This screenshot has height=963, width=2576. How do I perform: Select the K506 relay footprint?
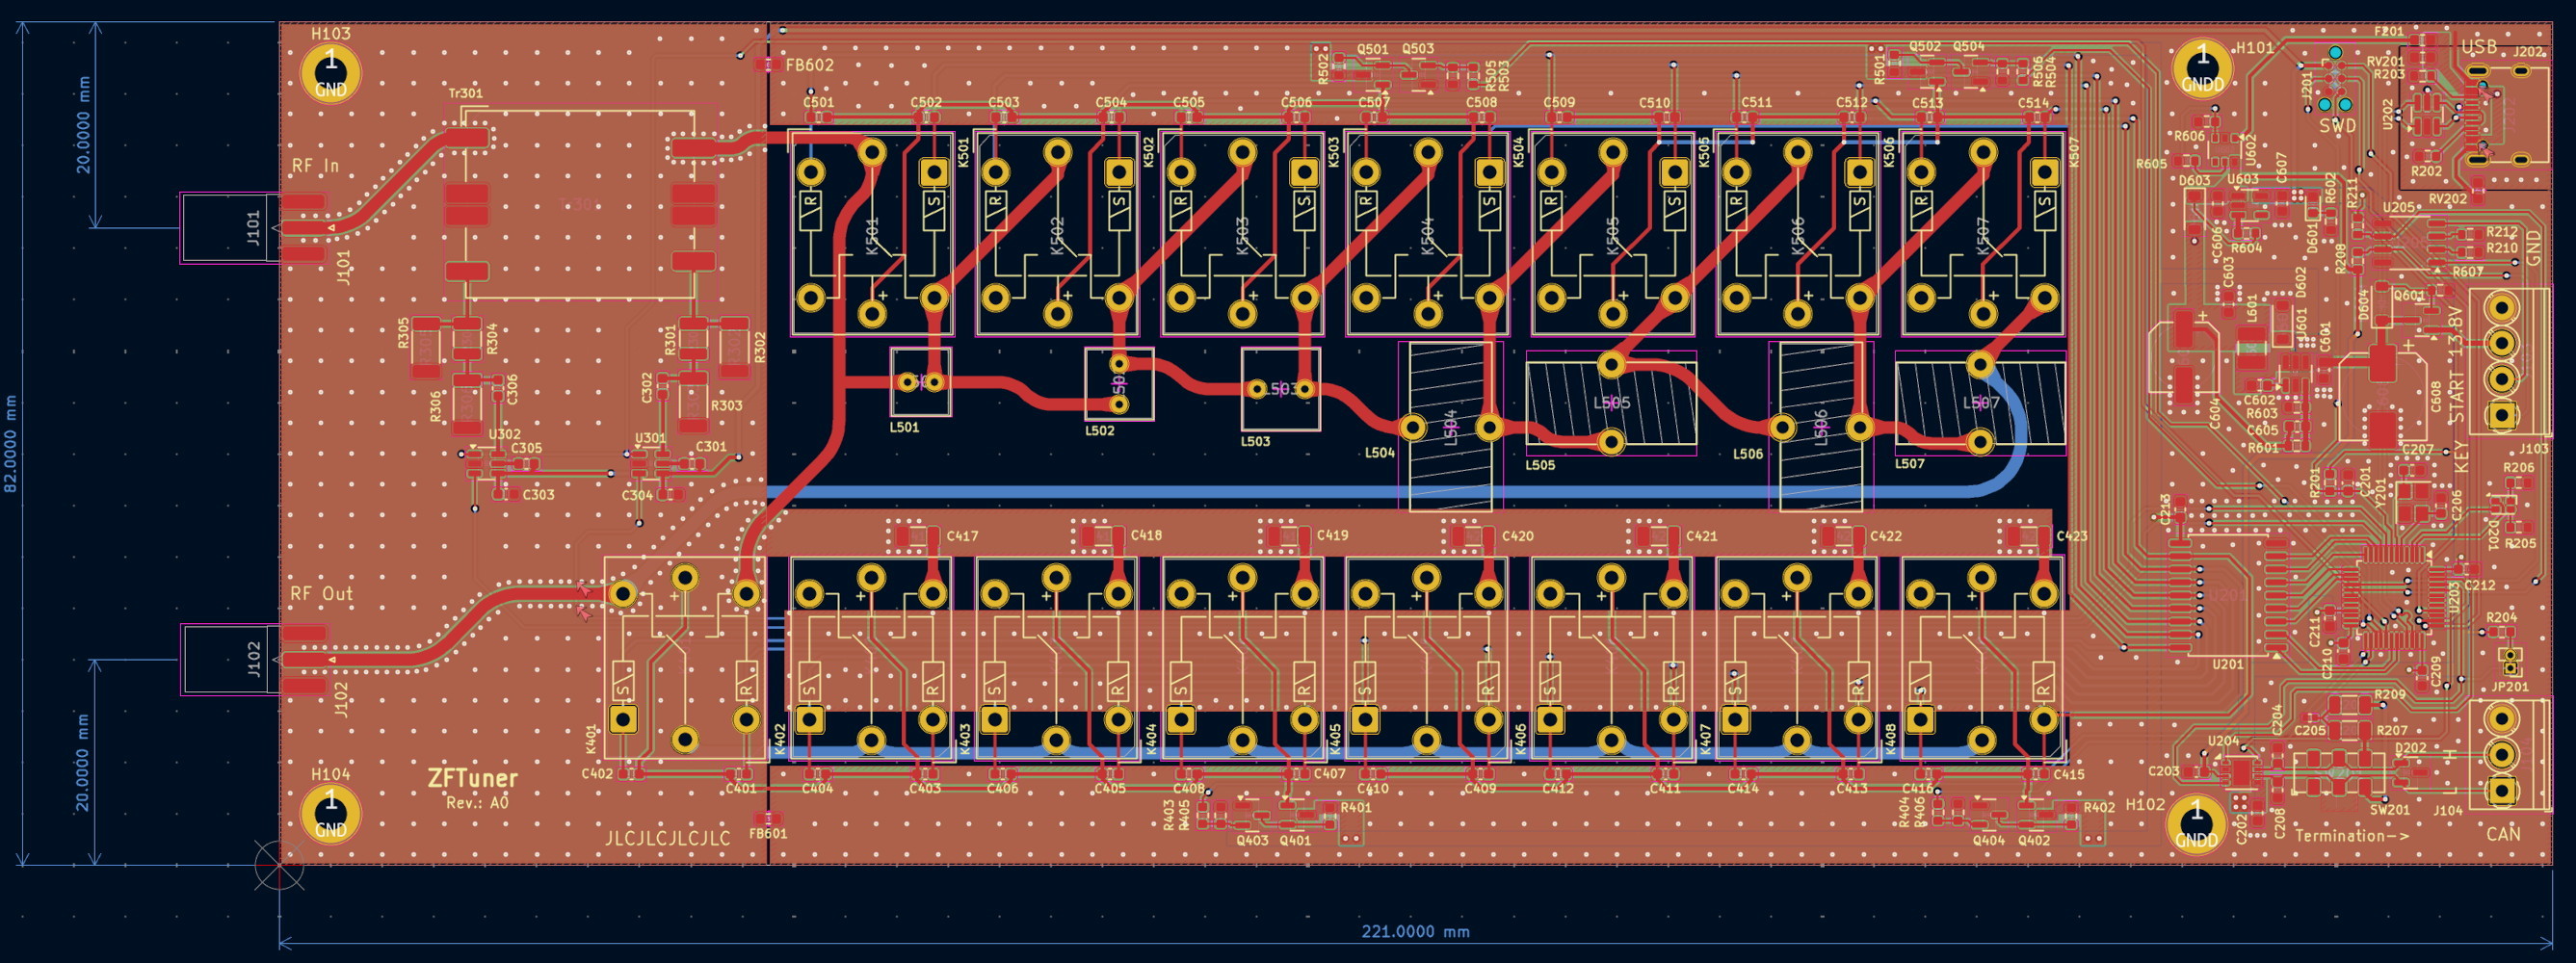[x=1797, y=233]
